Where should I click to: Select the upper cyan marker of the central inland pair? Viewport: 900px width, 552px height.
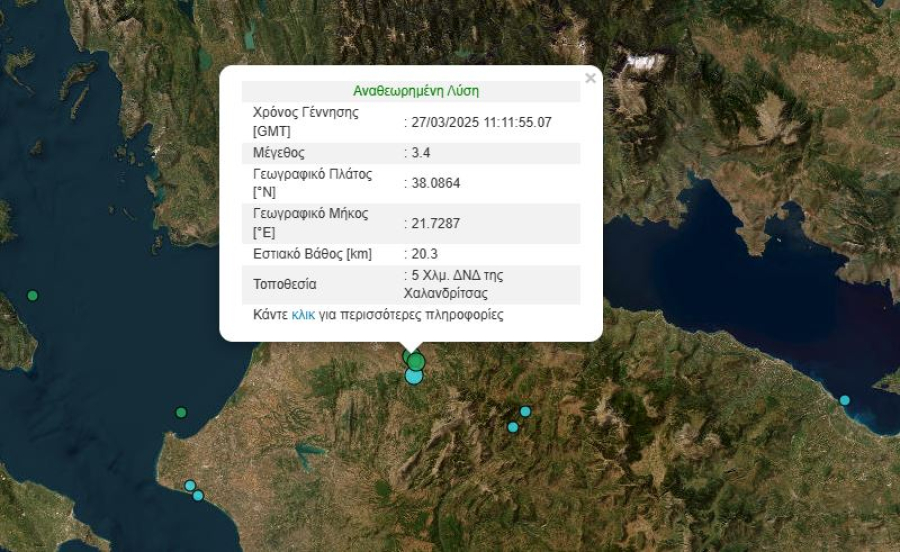click(525, 411)
